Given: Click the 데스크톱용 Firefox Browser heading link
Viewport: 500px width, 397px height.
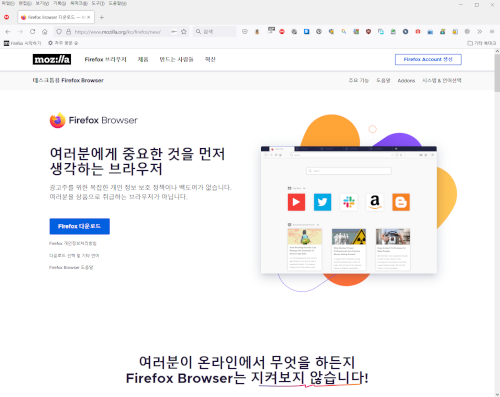Looking at the screenshot, I should [x=68, y=80].
